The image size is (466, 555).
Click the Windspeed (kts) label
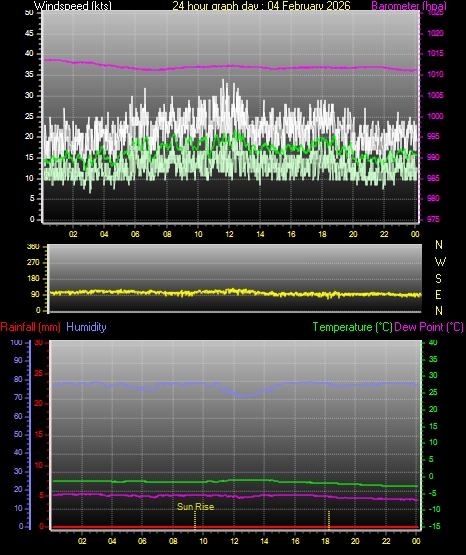(73, 6)
